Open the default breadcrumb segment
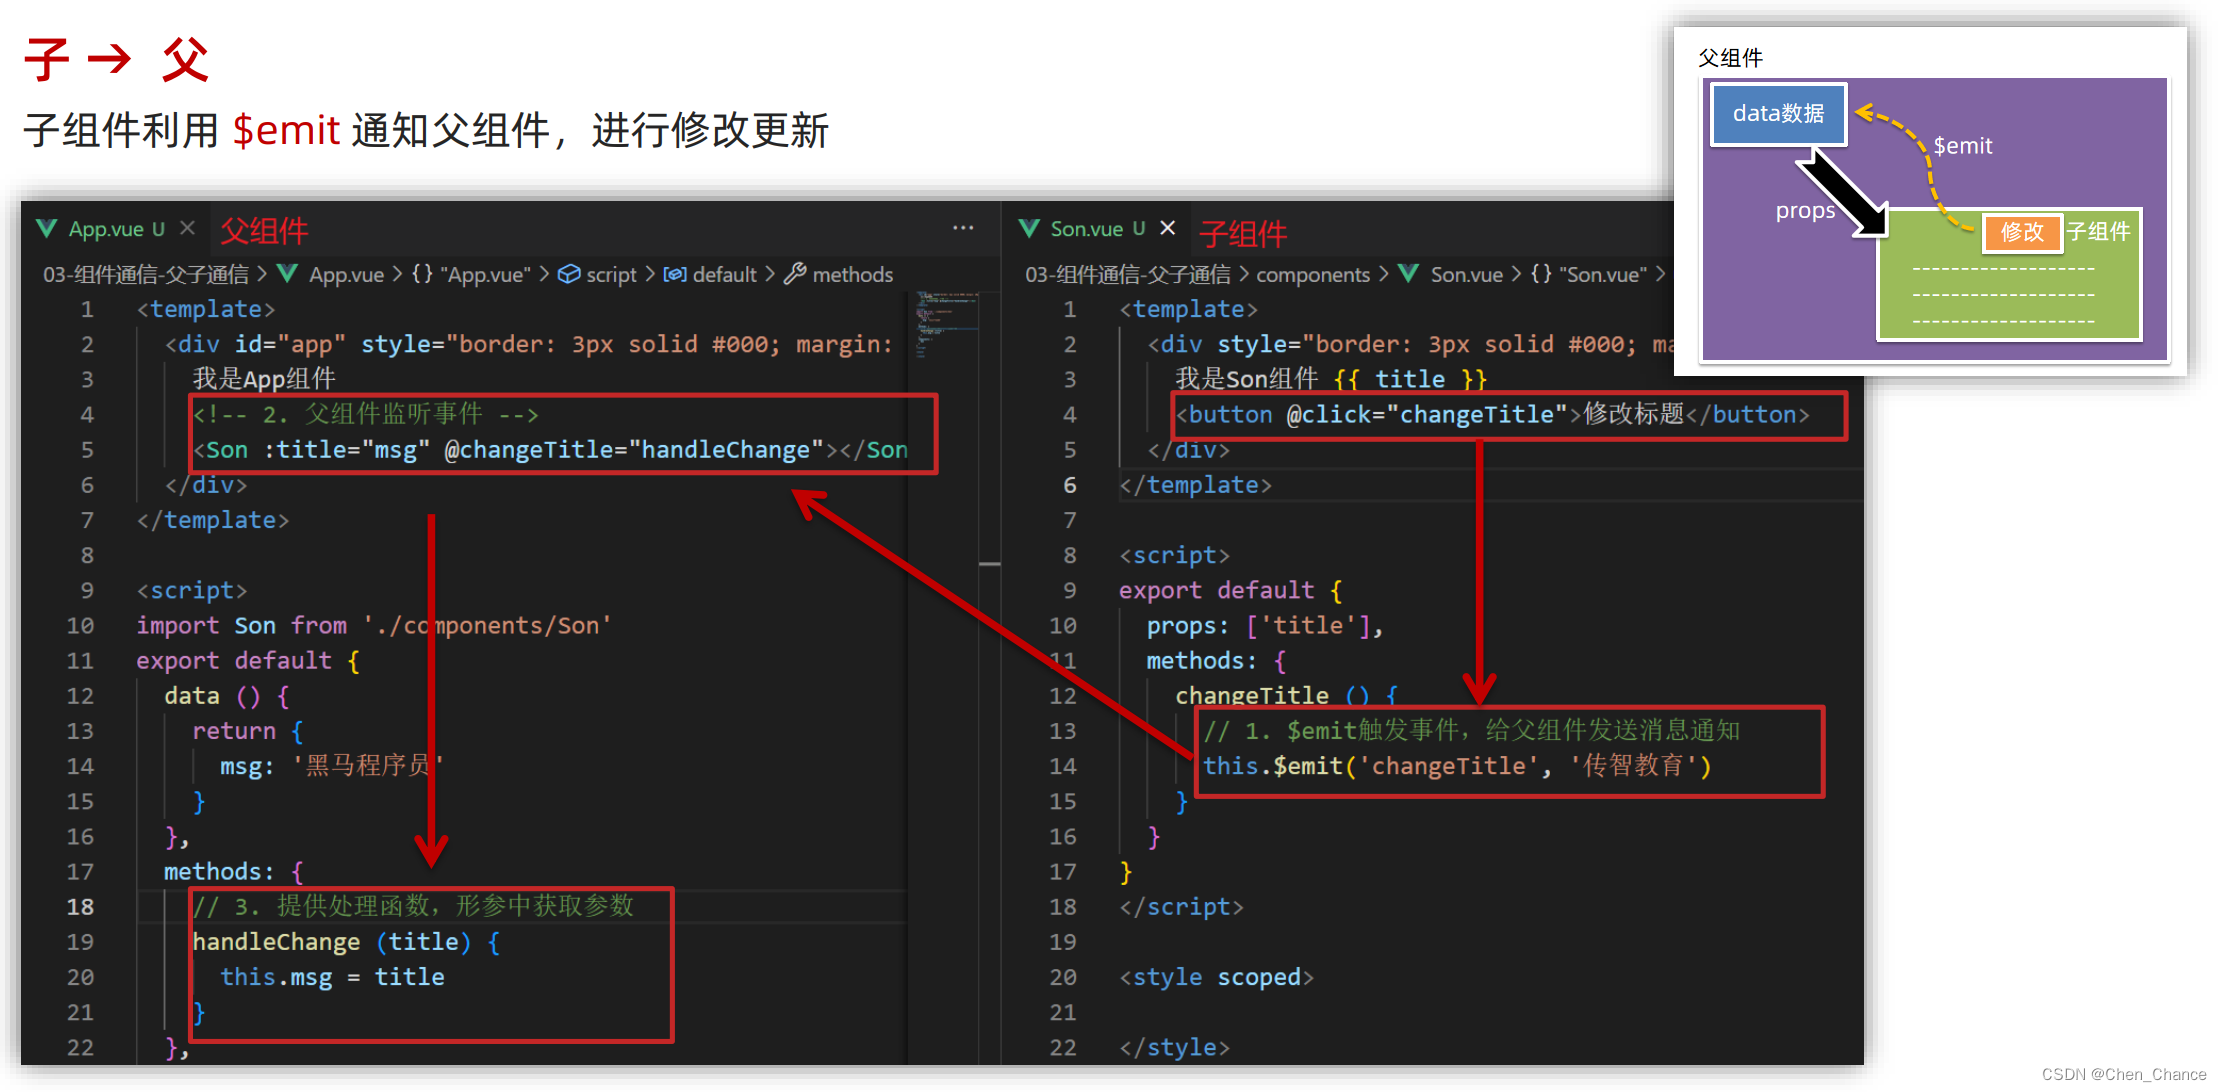 [725, 274]
